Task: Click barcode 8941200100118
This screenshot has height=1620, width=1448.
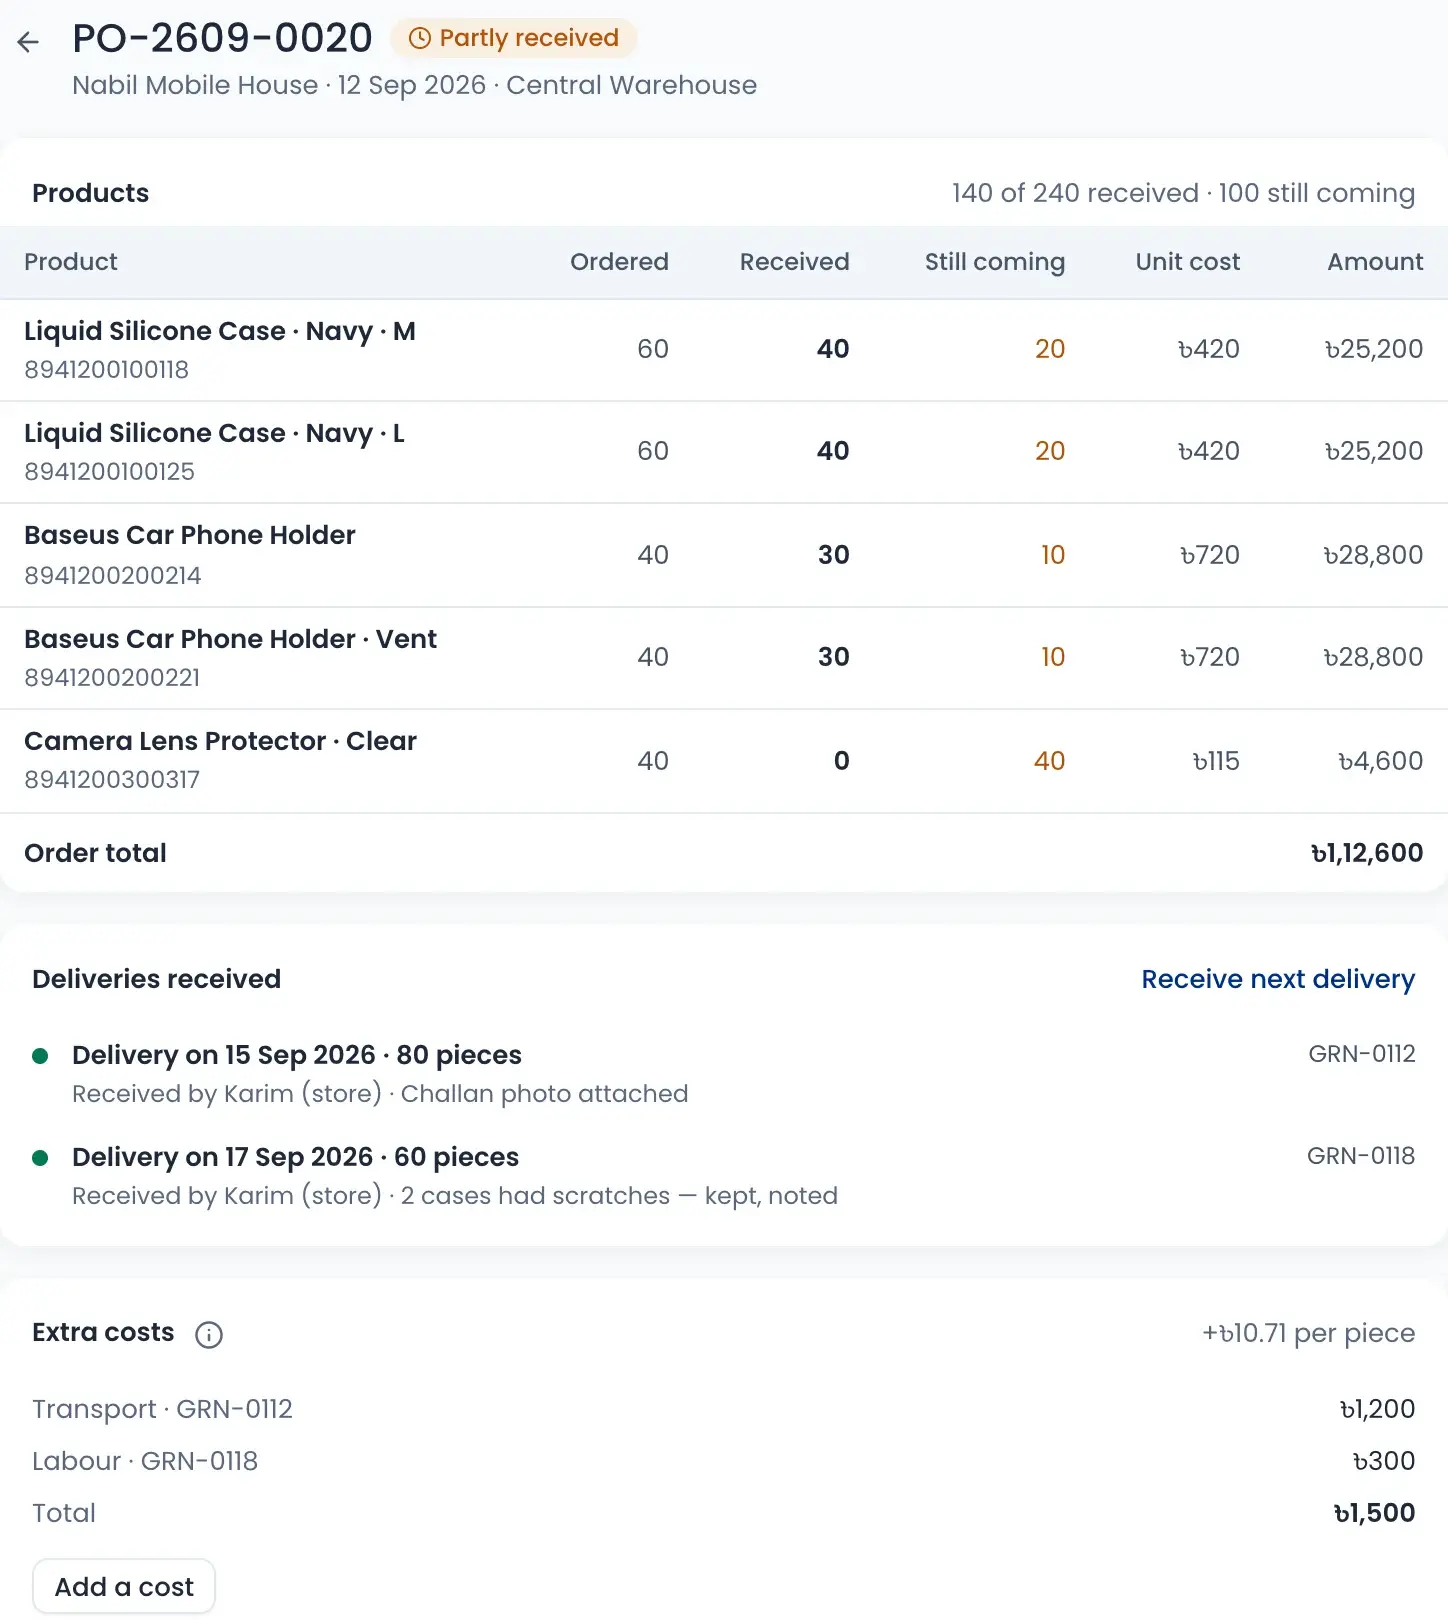Action: click(107, 370)
